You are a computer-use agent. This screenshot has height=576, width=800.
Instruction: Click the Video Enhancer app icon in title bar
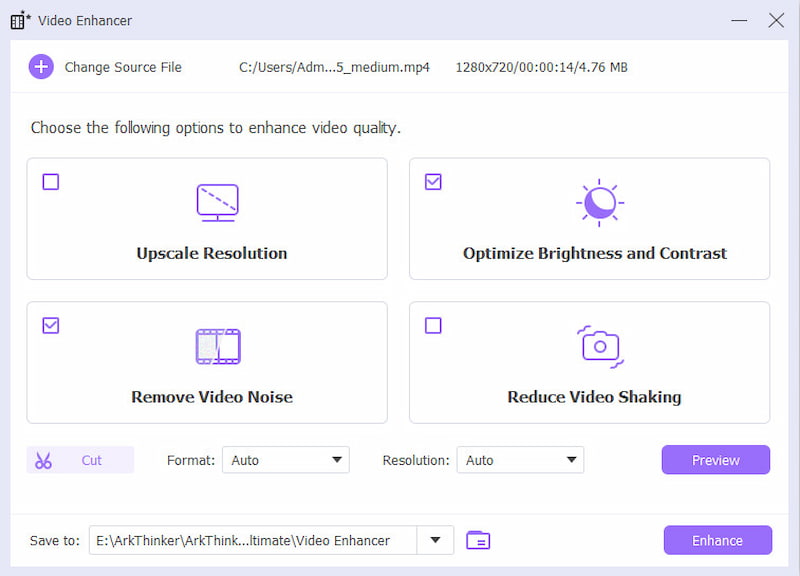19,20
